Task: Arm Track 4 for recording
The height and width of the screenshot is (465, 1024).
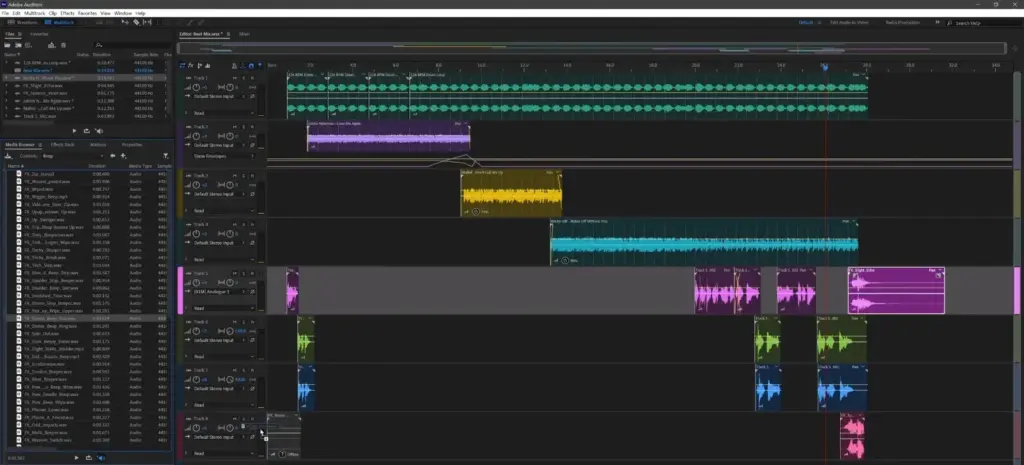Action: click(x=252, y=224)
